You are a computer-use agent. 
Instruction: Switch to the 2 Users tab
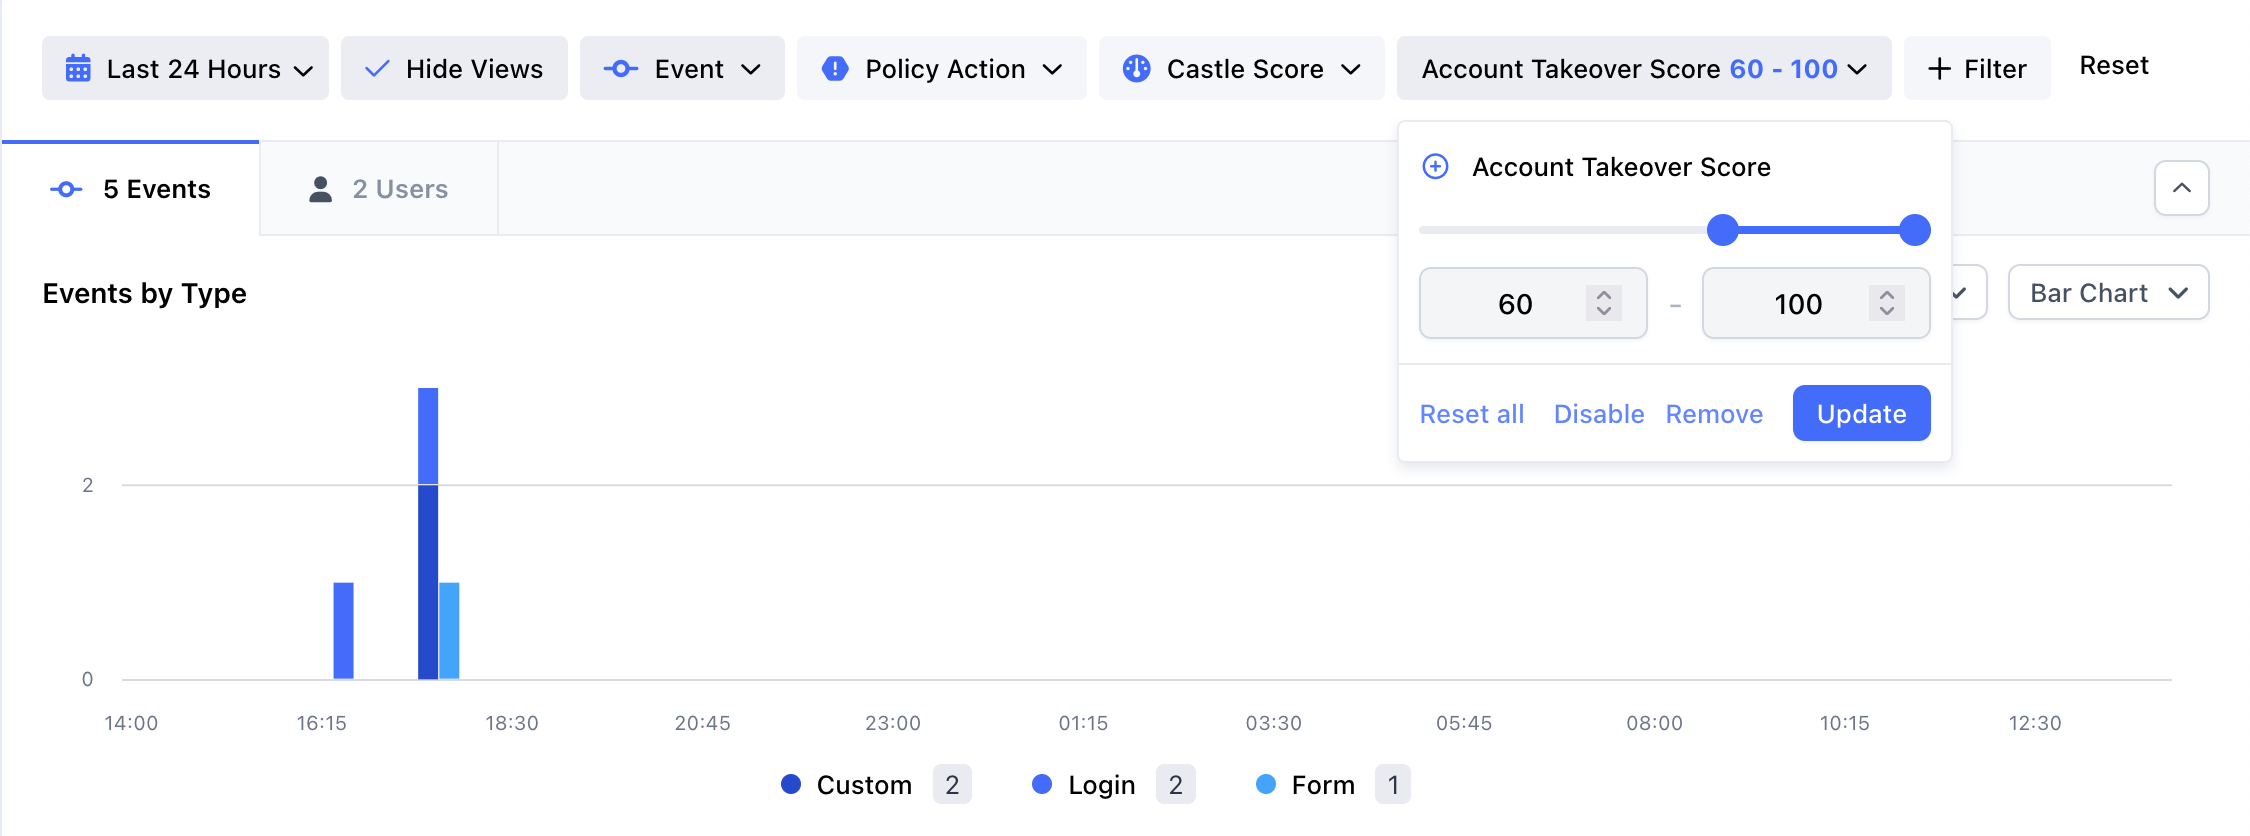point(379,189)
